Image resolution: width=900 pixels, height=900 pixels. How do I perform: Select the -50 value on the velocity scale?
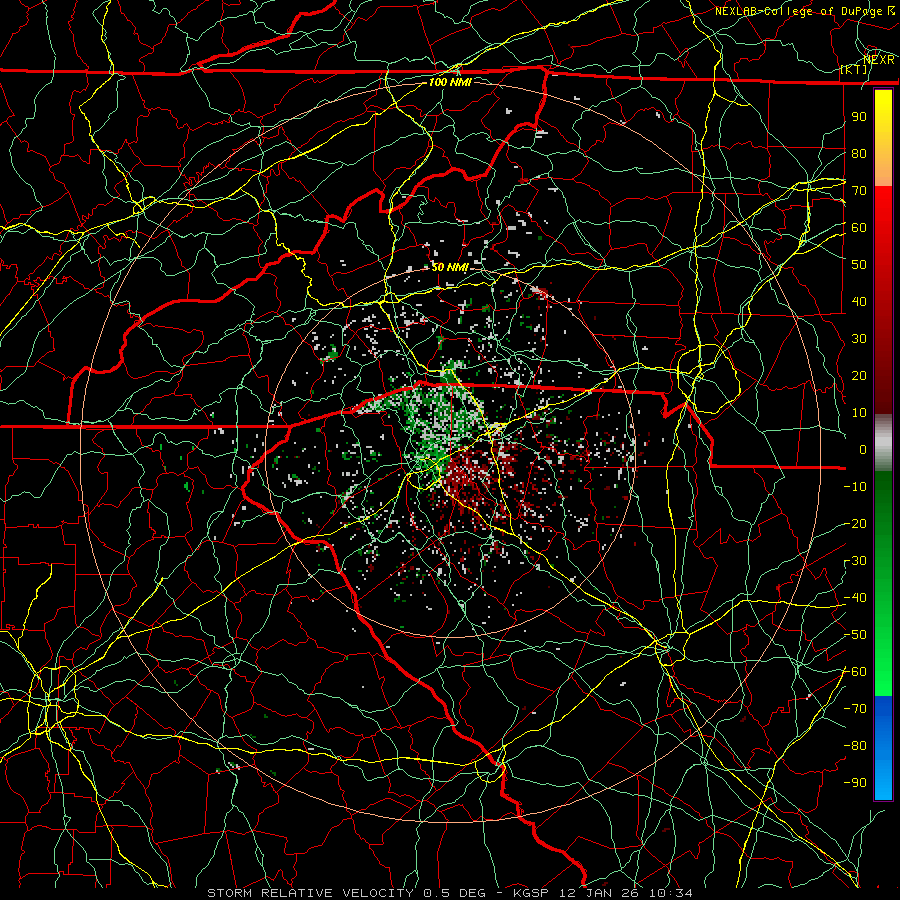[x=855, y=635]
